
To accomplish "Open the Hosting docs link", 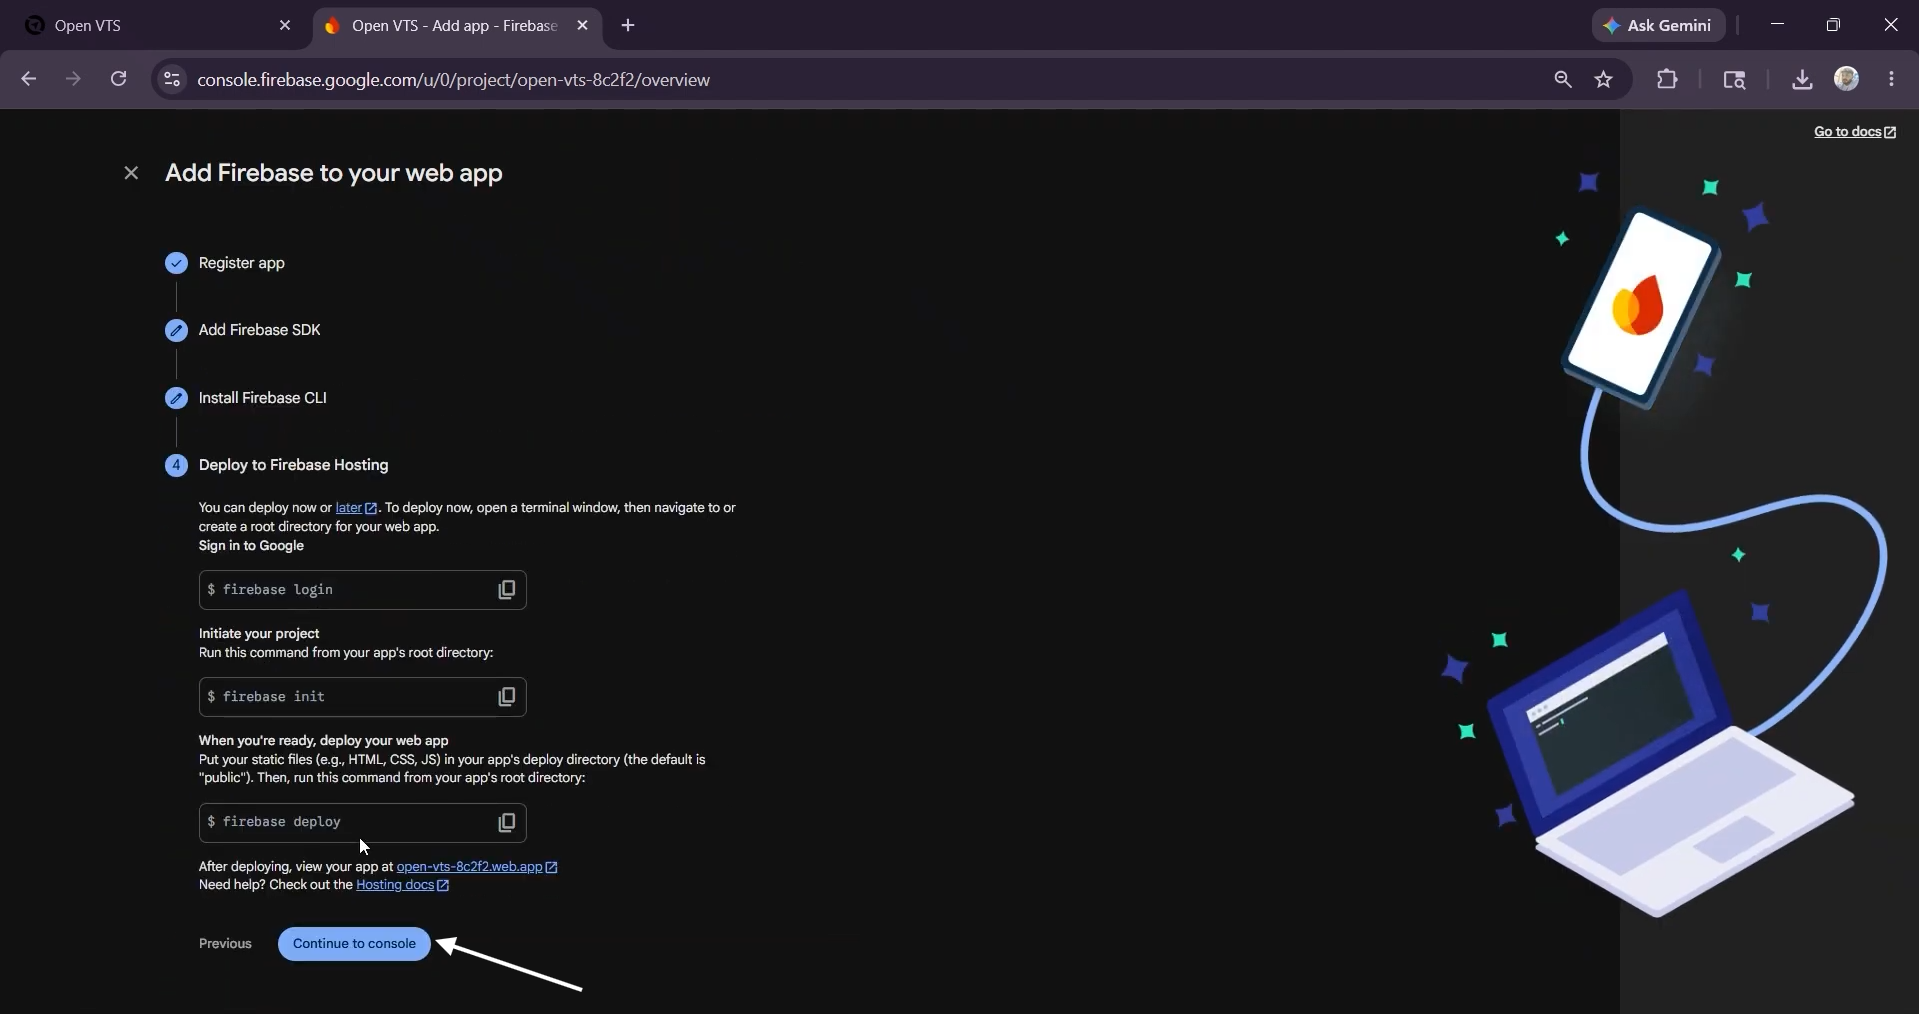I will (403, 885).
